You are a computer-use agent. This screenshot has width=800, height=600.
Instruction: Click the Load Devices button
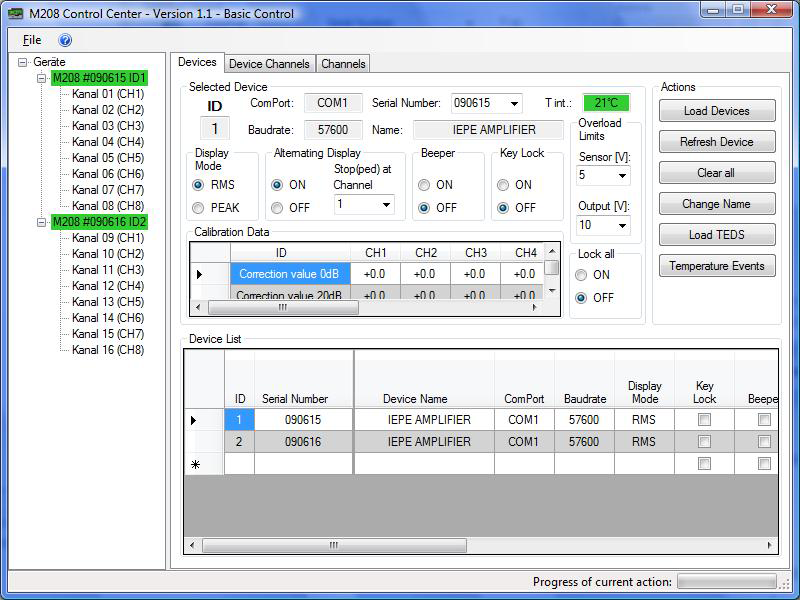[717, 111]
